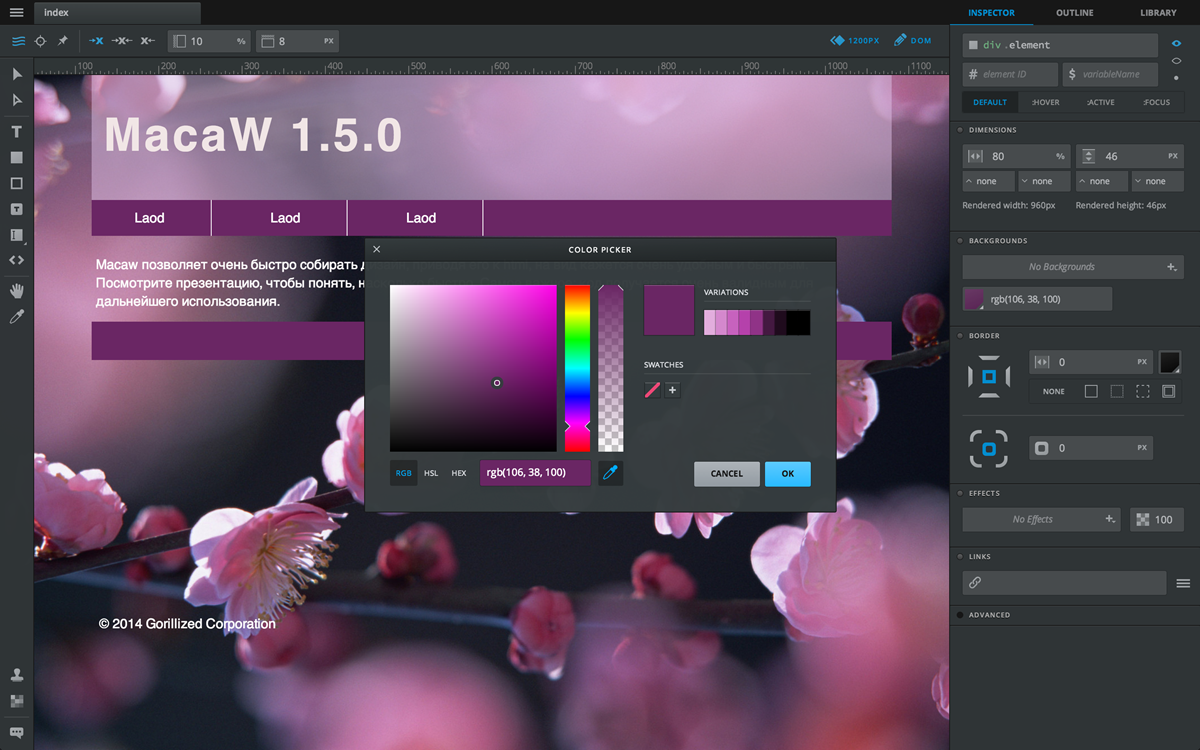Click the pushpin icon in toolbar
The width and height of the screenshot is (1200, 750).
[x=62, y=41]
